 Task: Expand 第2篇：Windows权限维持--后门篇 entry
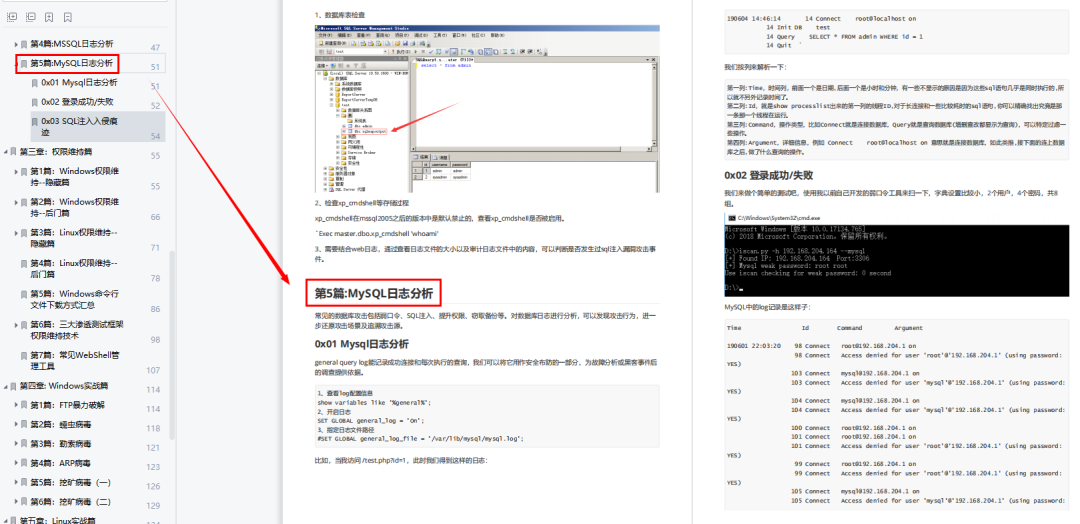[x=16, y=202]
